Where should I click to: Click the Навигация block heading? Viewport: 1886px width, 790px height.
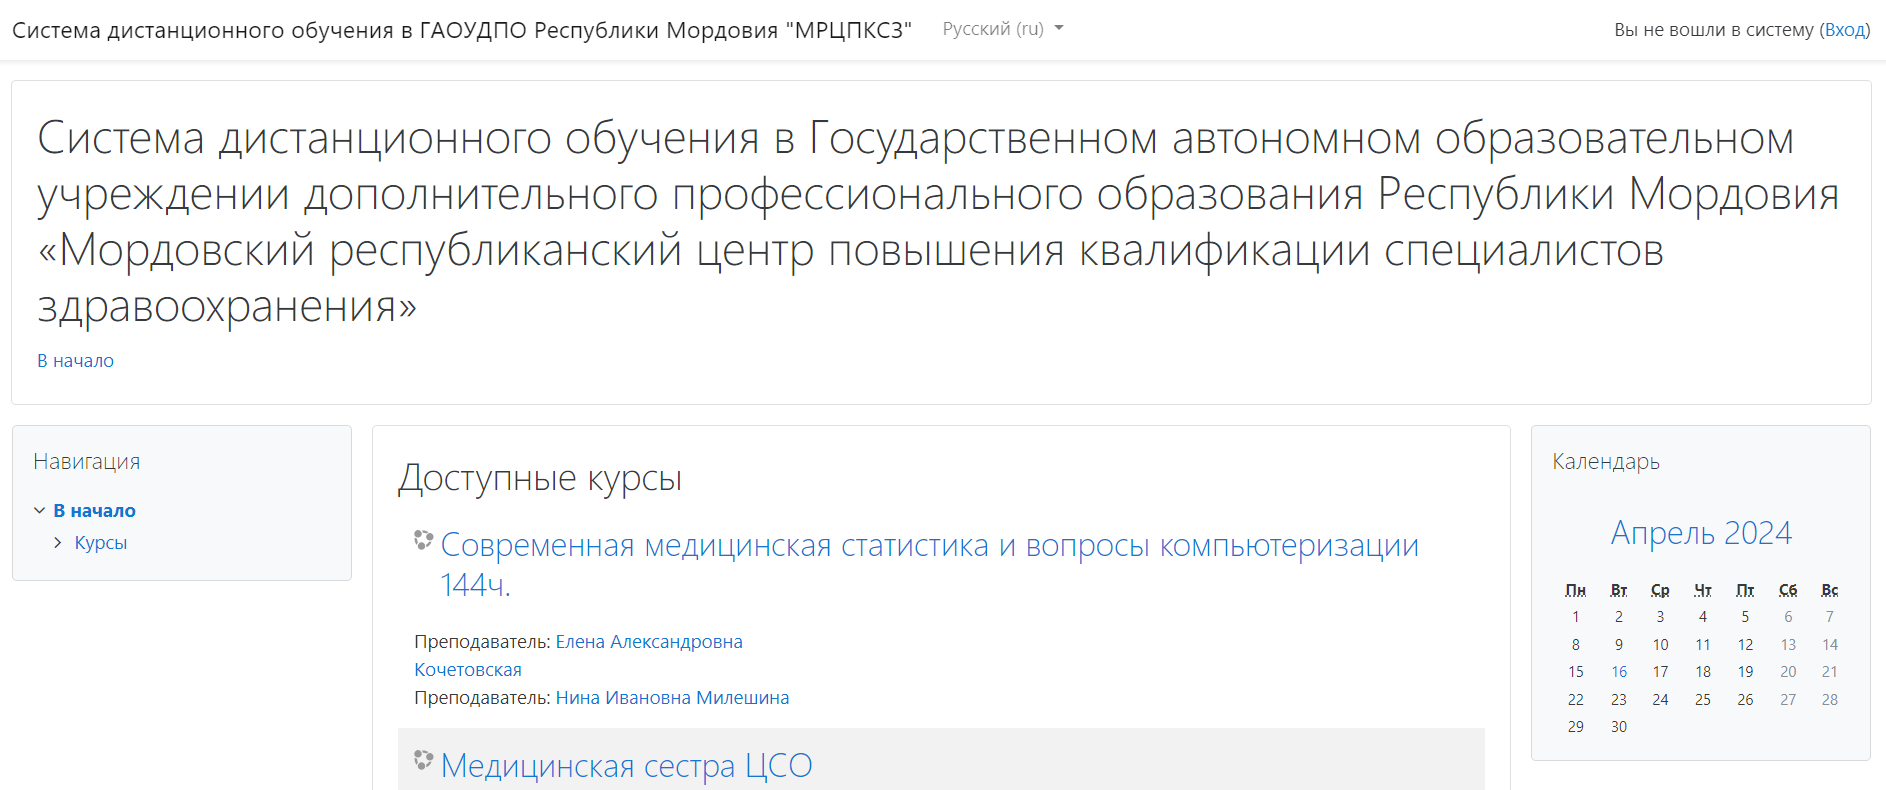tap(87, 462)
